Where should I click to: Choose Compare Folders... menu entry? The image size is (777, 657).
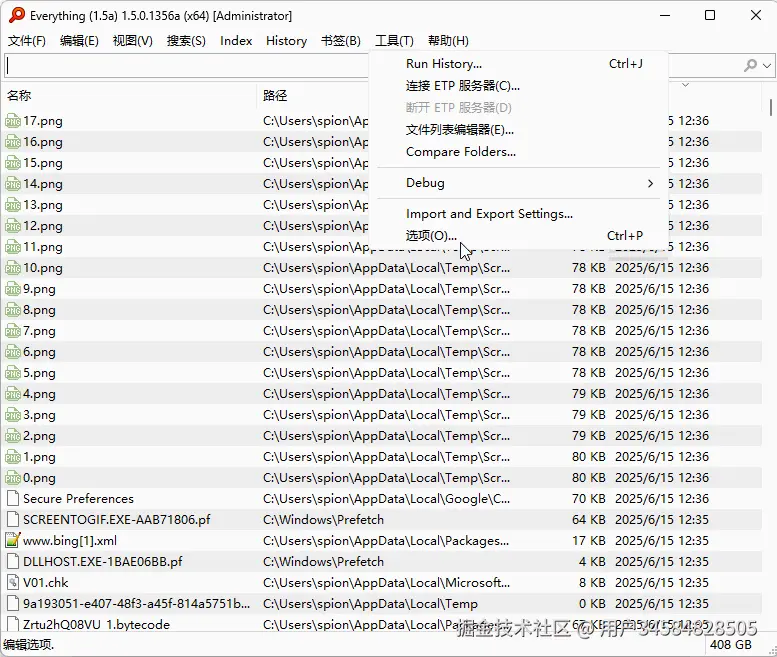click(x=519, y=152)
